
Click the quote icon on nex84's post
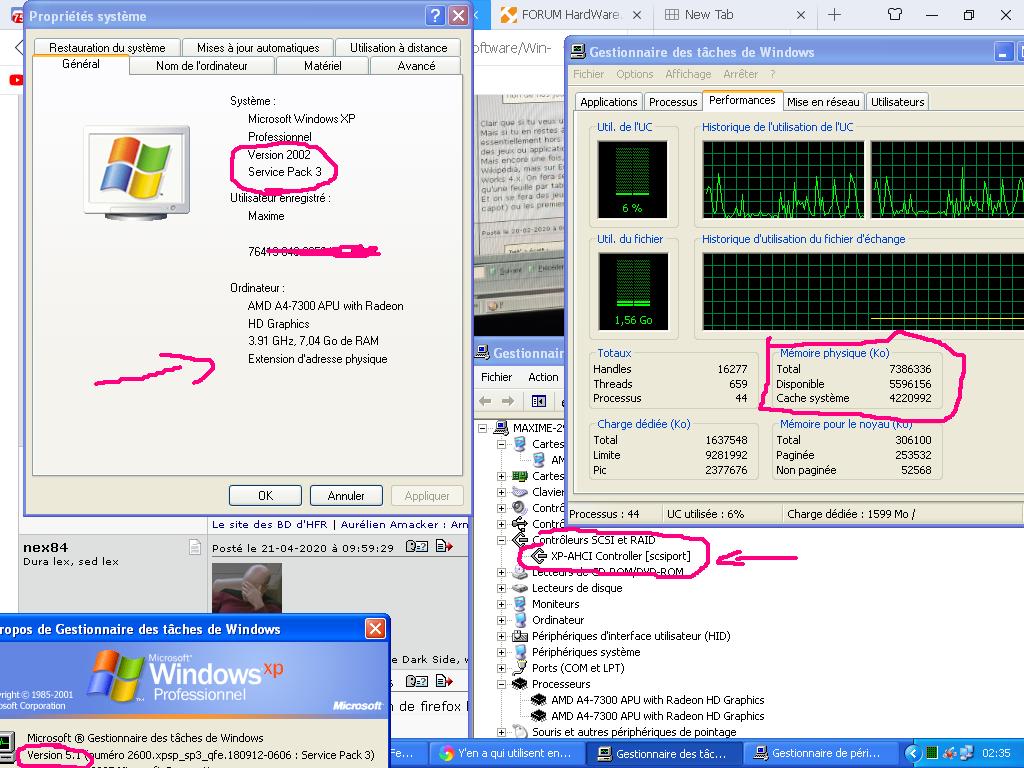click(417, 546)
